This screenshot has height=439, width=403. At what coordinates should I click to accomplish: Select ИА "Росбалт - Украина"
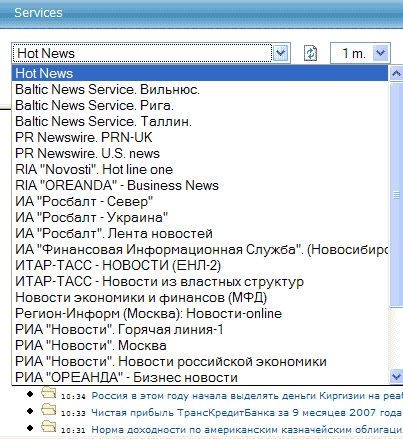(x=200, y=217)
